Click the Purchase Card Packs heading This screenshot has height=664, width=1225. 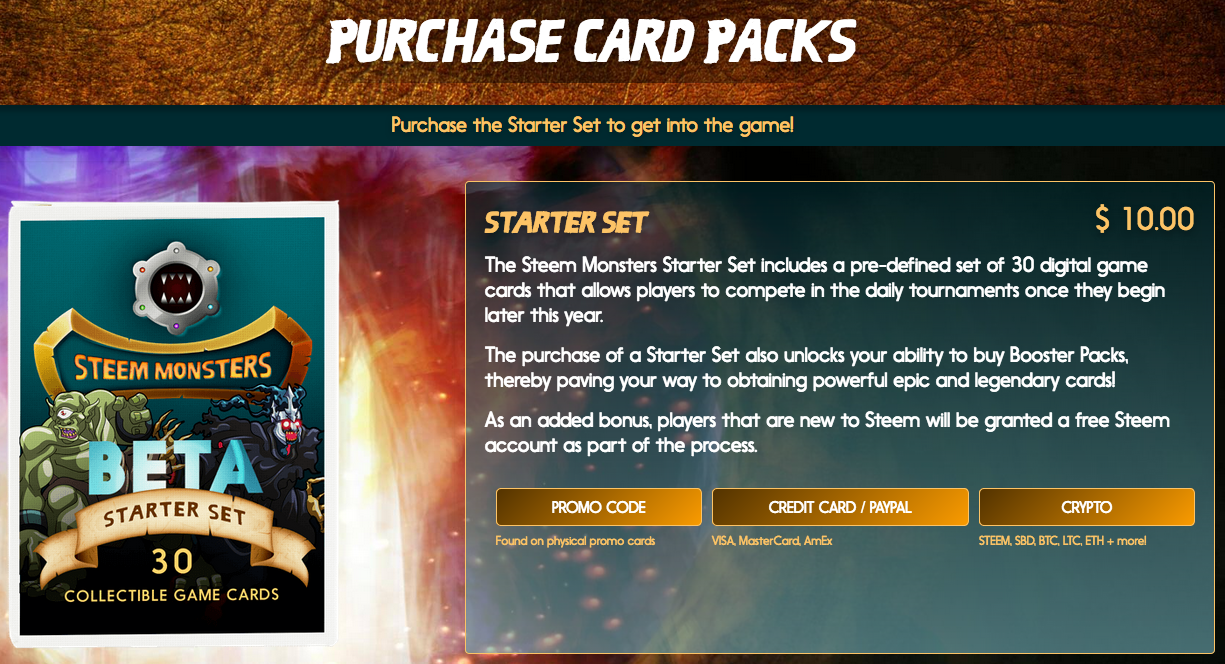point(591,41)
